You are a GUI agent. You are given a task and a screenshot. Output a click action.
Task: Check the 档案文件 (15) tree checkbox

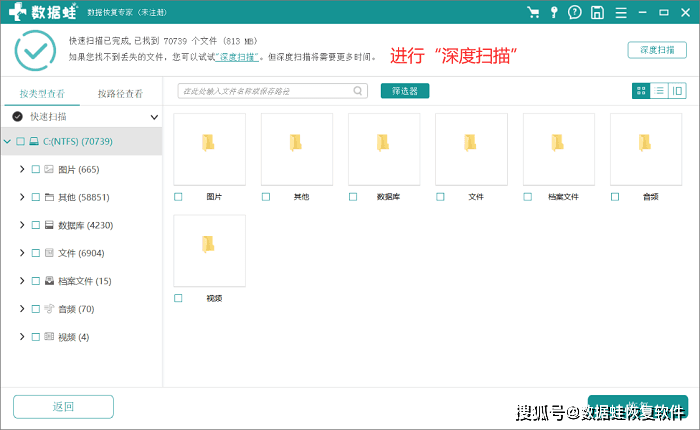point(36,281)
